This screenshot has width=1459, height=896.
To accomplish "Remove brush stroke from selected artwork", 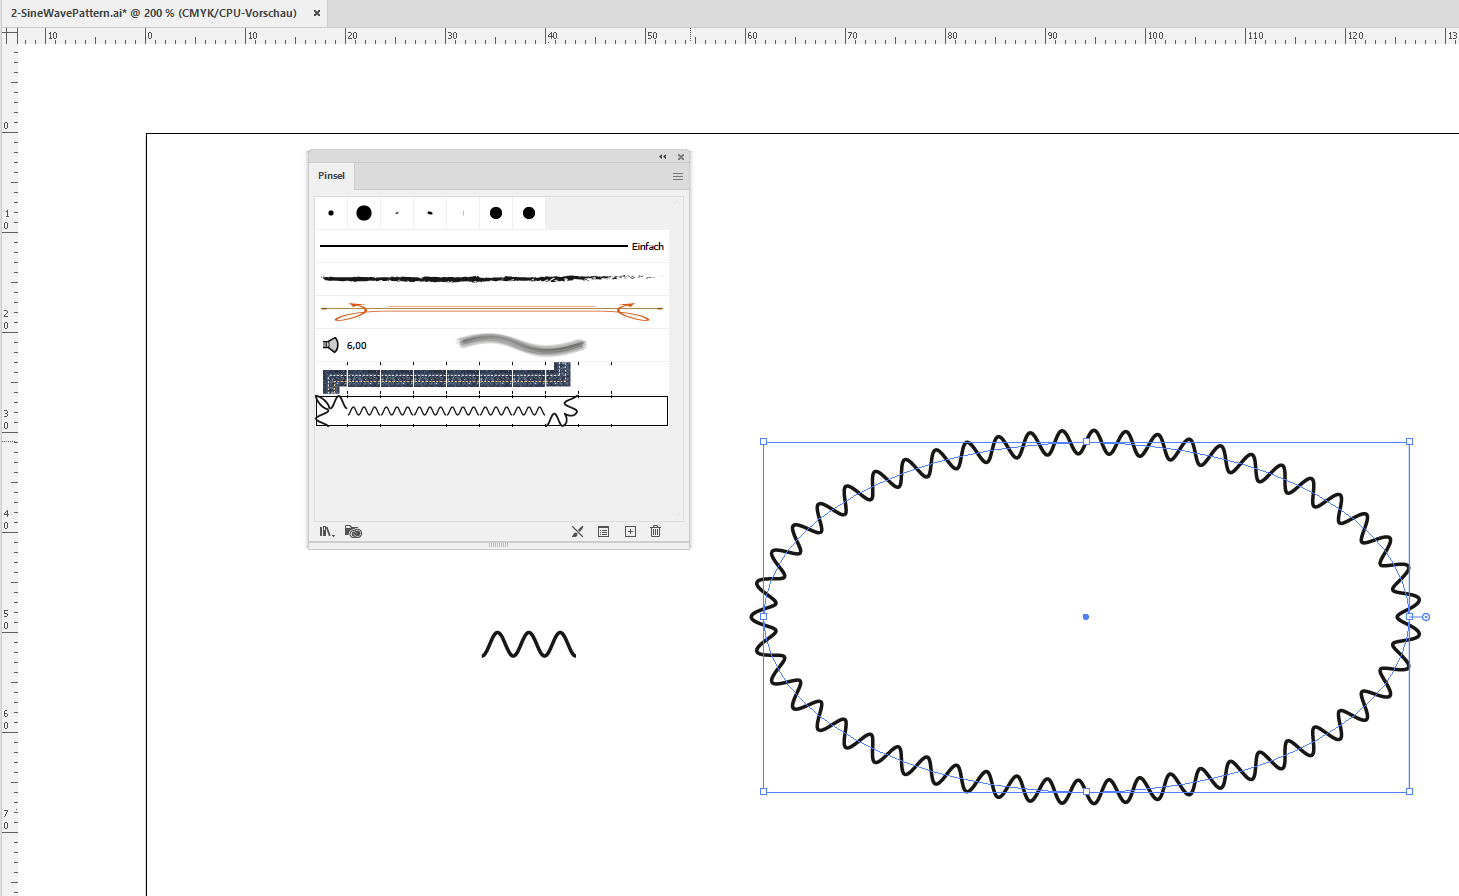I will click(x=577, y=531).
